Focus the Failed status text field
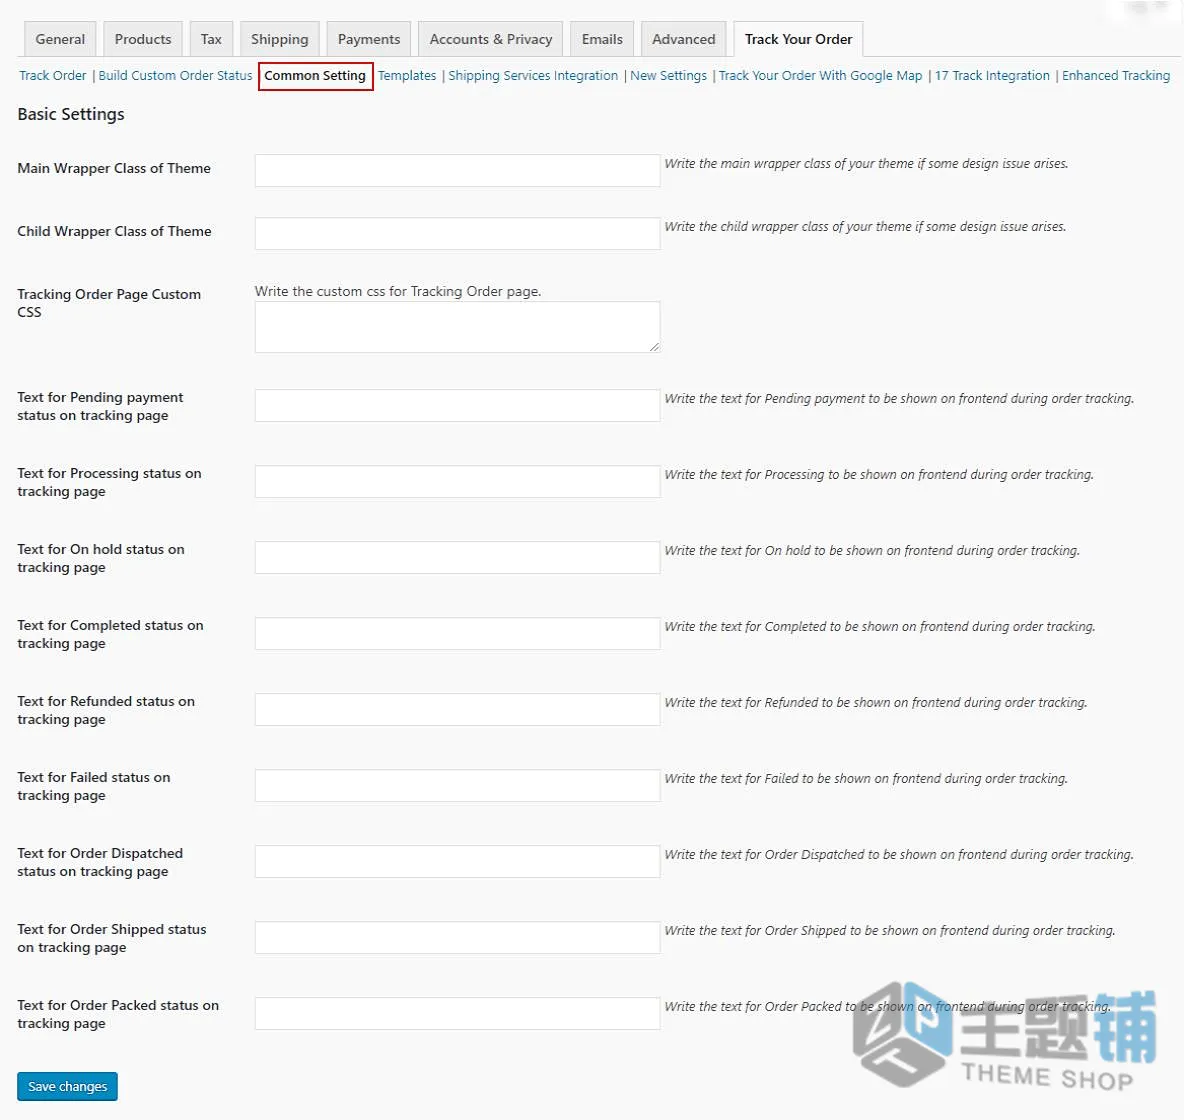This screenshot has height=1120, width=1184. 458,785
